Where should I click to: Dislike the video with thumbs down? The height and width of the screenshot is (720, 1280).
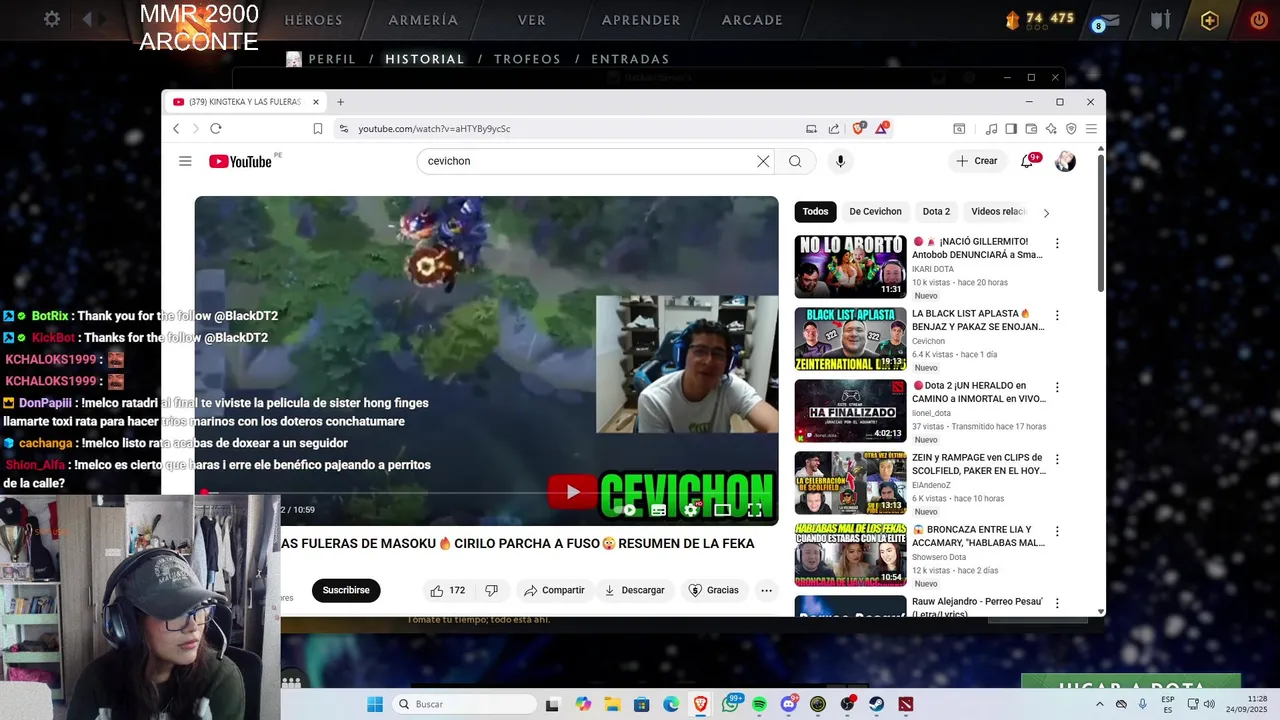point(491,590)
